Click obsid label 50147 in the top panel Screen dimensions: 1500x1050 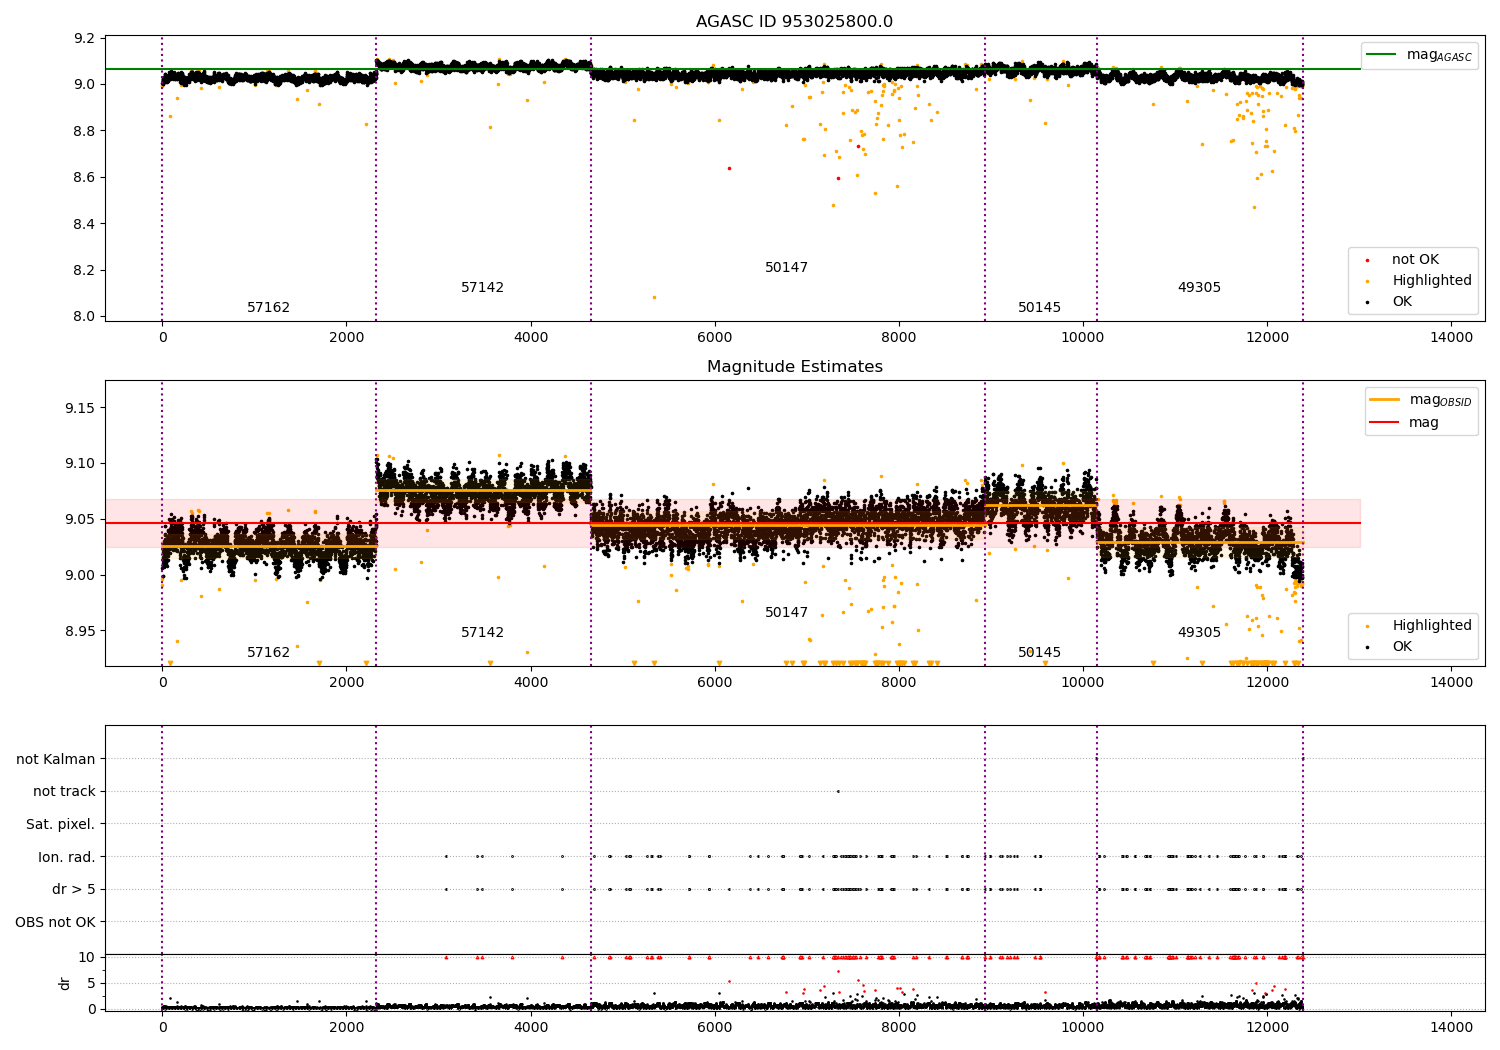click(786, 268)
